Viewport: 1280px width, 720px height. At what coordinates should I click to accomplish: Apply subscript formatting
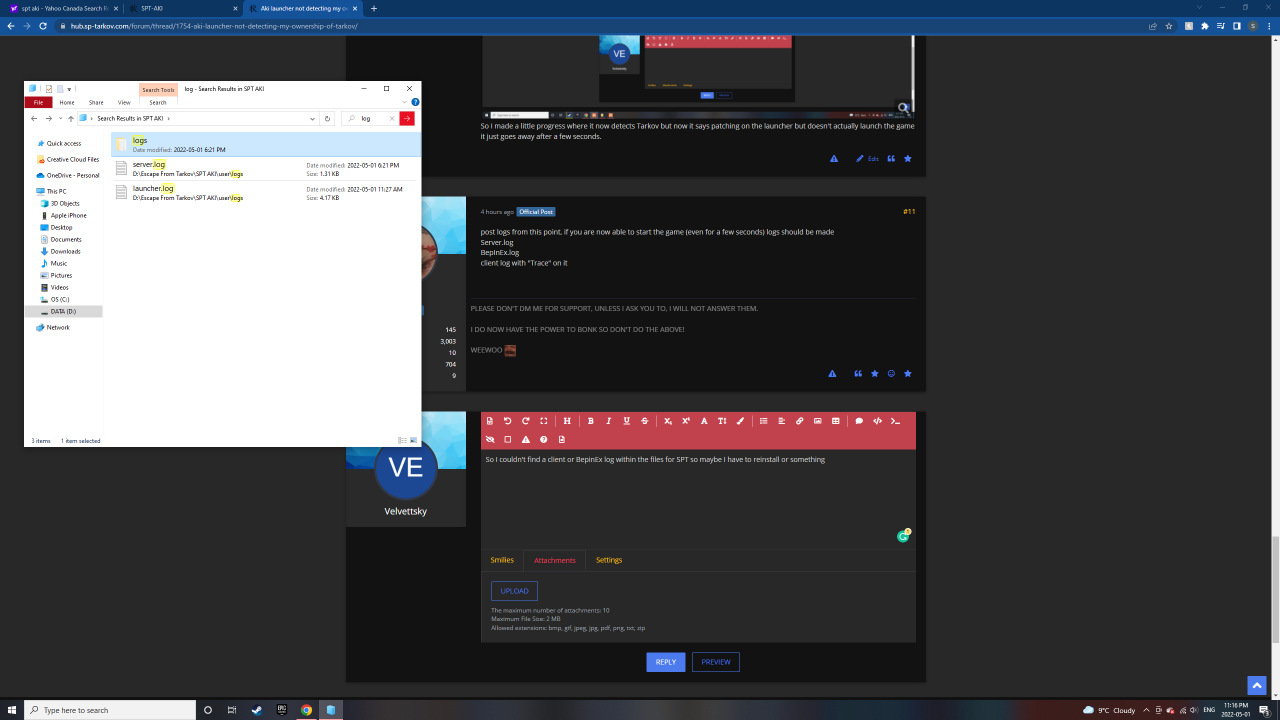668,421
